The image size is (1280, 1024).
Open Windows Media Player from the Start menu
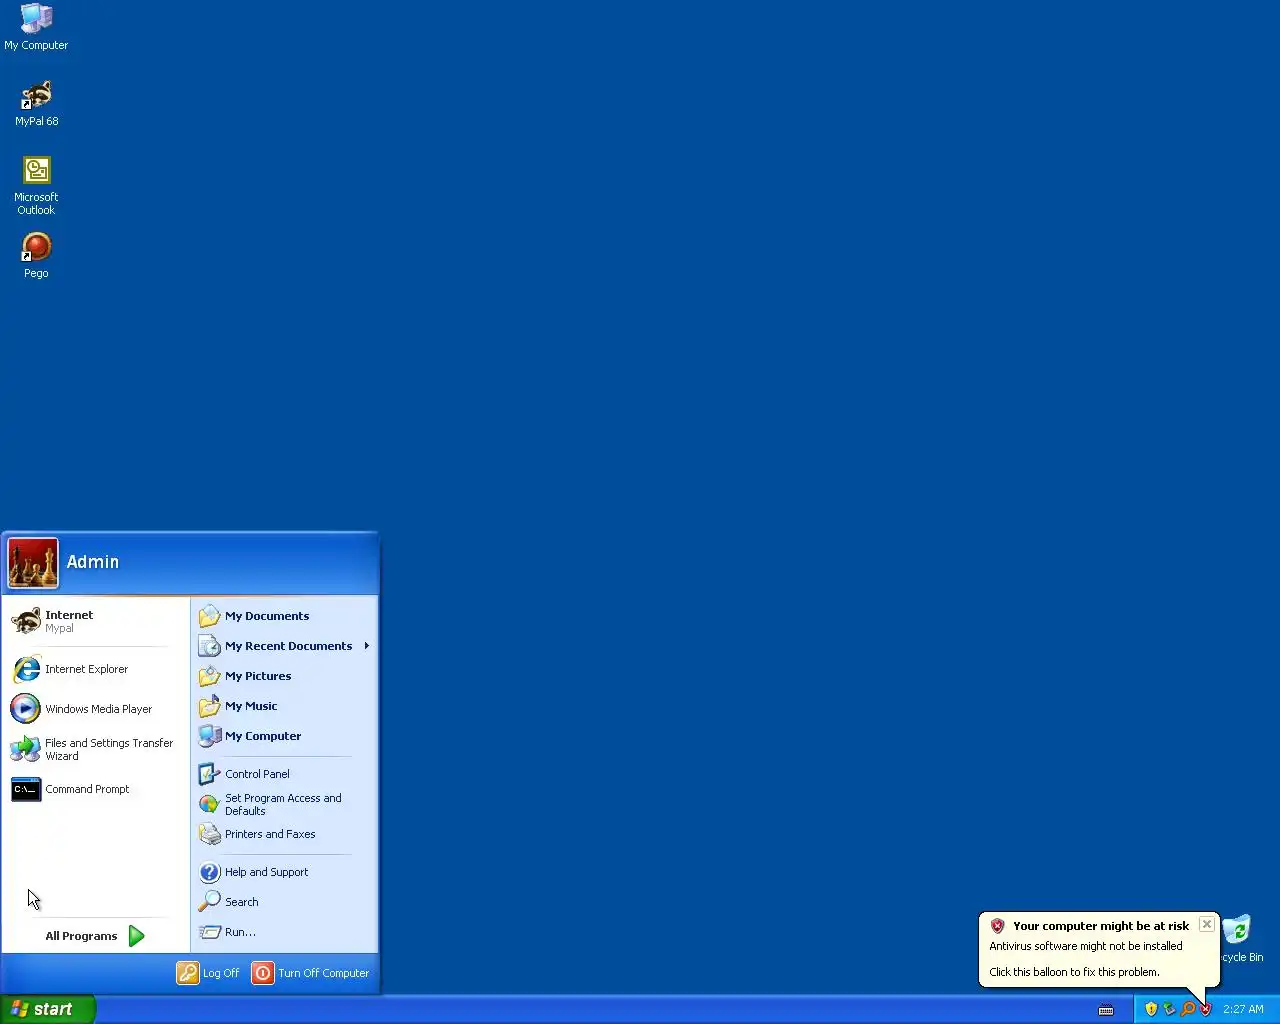tap(96, 709)
